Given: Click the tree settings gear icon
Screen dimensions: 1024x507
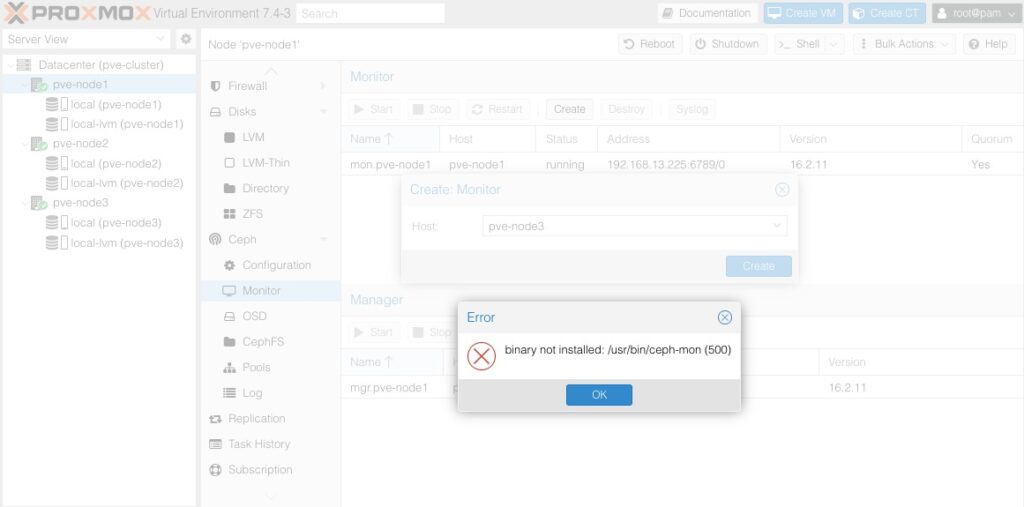Looking at the screenshot, I should [186, 39].
